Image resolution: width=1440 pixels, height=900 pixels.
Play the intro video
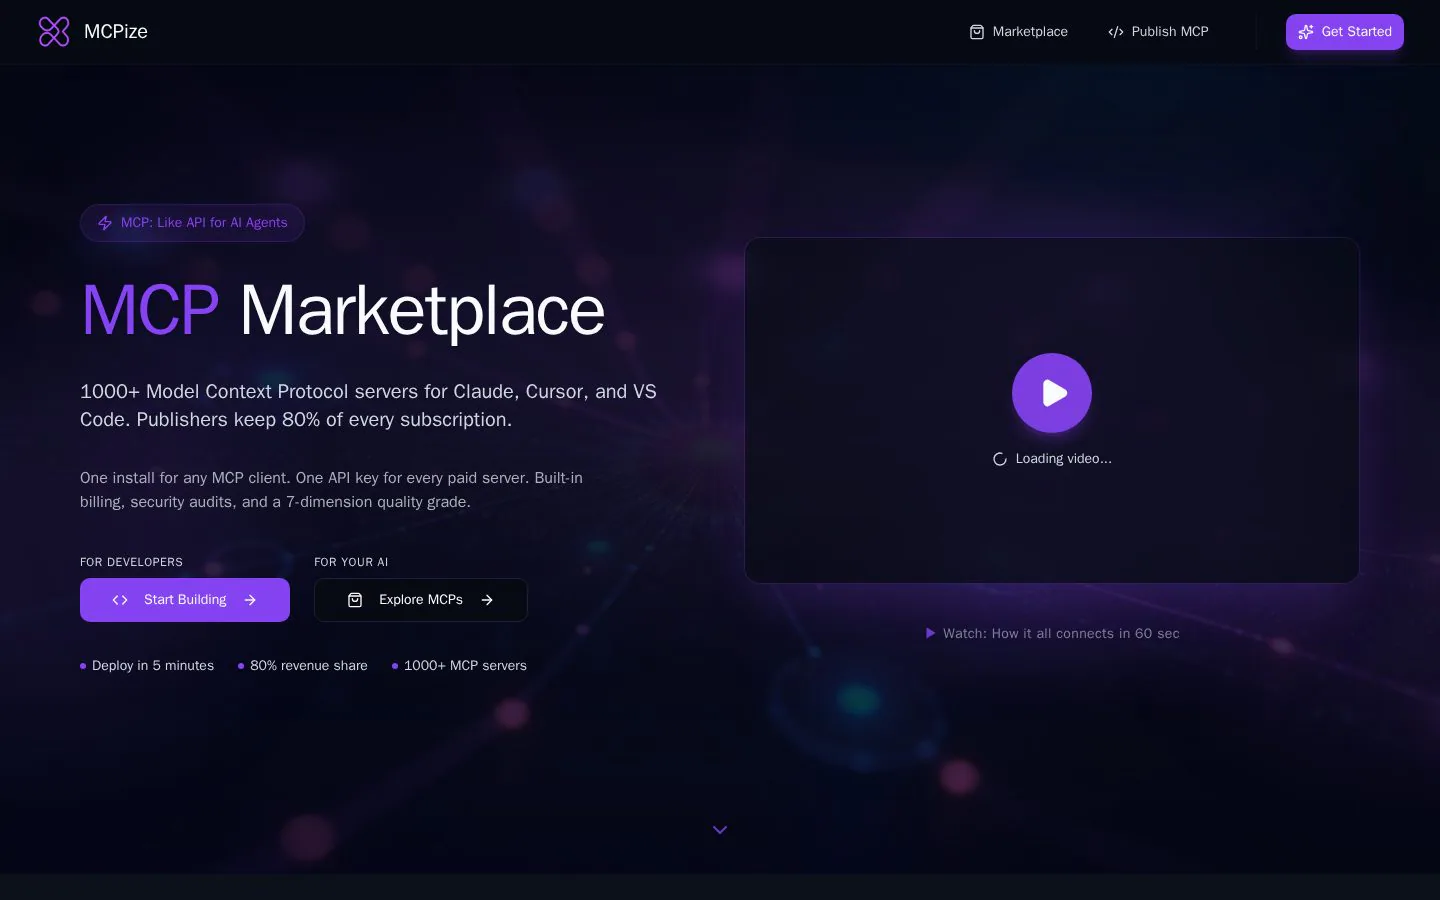tap(1052, 393)
